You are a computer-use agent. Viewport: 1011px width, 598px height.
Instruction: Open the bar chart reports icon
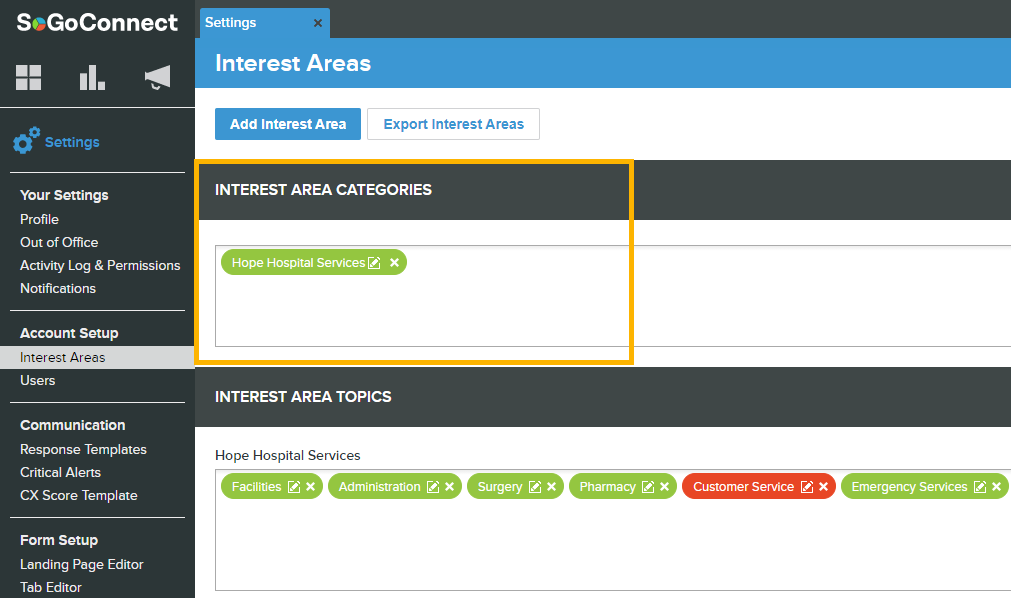click(92, 77)
